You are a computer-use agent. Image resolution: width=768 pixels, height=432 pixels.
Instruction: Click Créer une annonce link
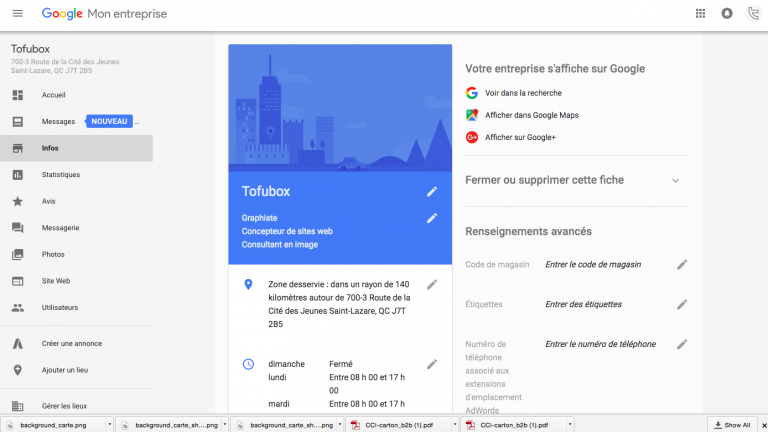[x=72, y=344]
